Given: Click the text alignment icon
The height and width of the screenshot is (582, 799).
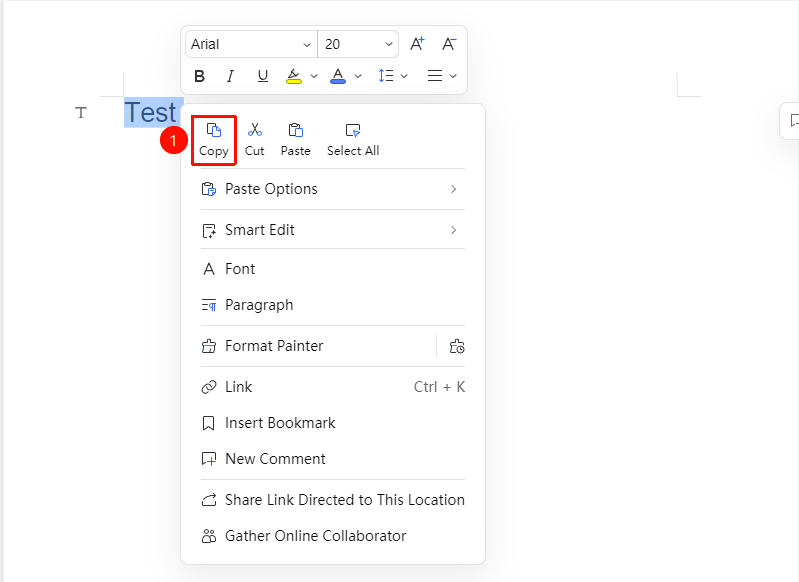Looking at the screenshot, I should click(435, 76).
